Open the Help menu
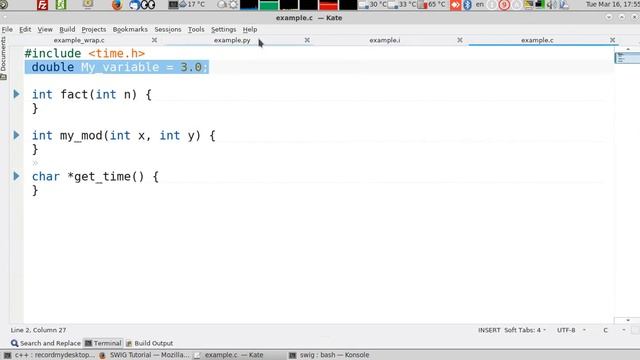This screenshot has width=640, height=360. pyautogui.click(x=250, y=29)
